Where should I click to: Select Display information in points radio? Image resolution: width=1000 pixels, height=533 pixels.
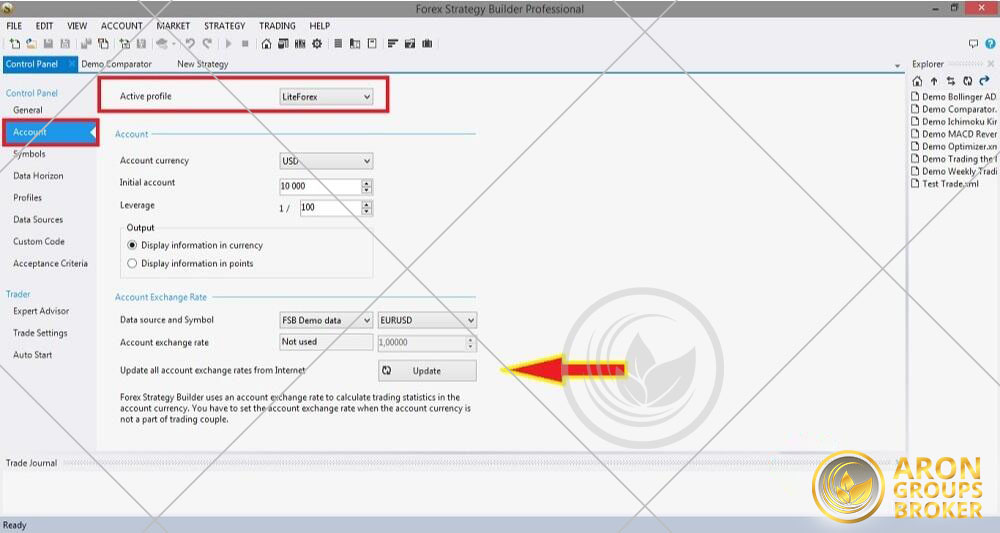[132, 263]
